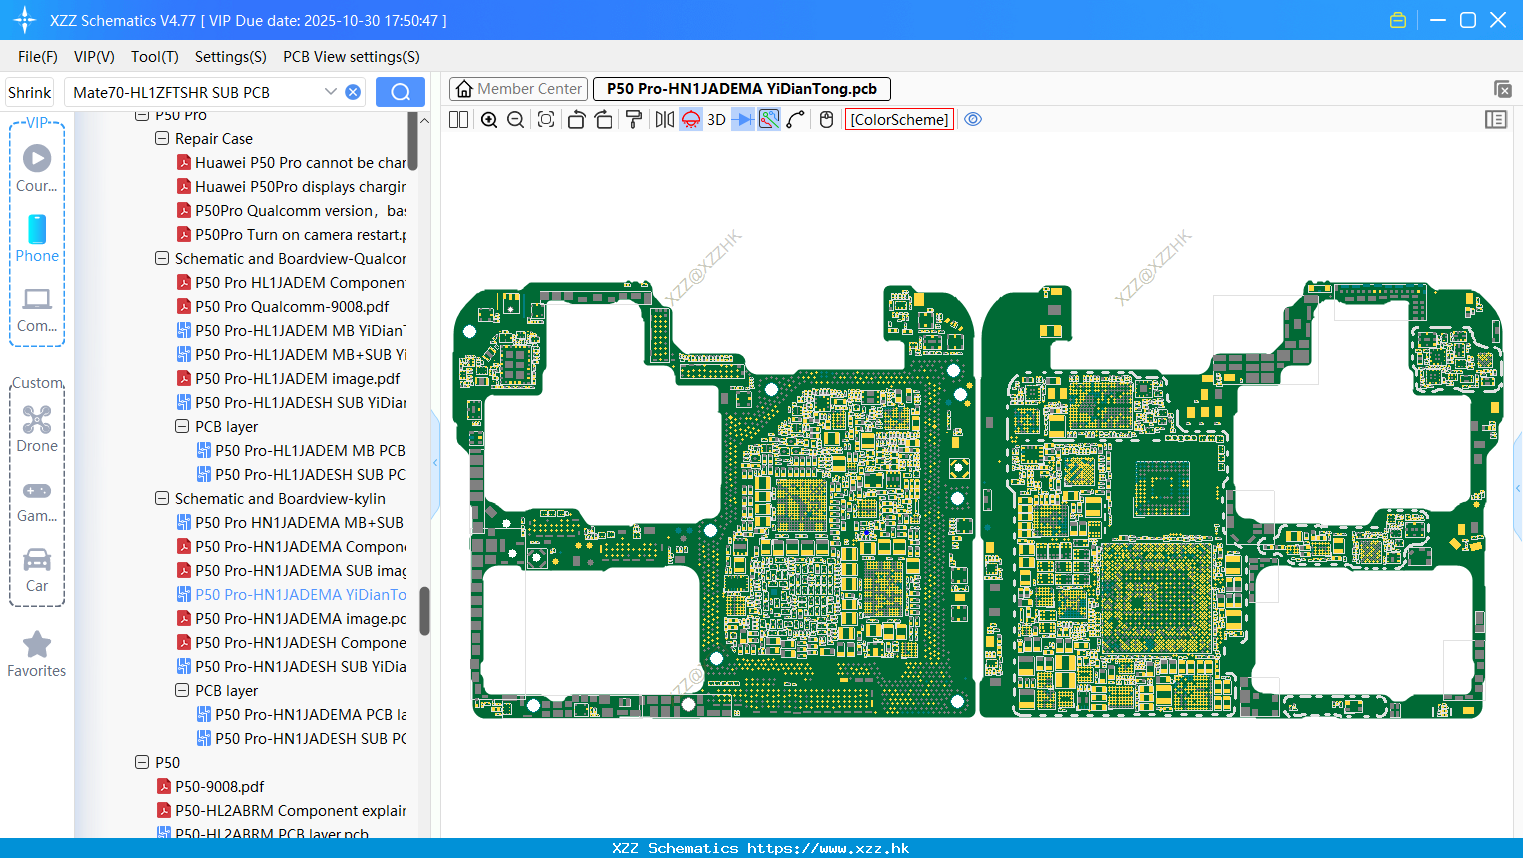1523x858 pixels.
Task: Open the Settings(S) menu
Action: pos(231,57)
